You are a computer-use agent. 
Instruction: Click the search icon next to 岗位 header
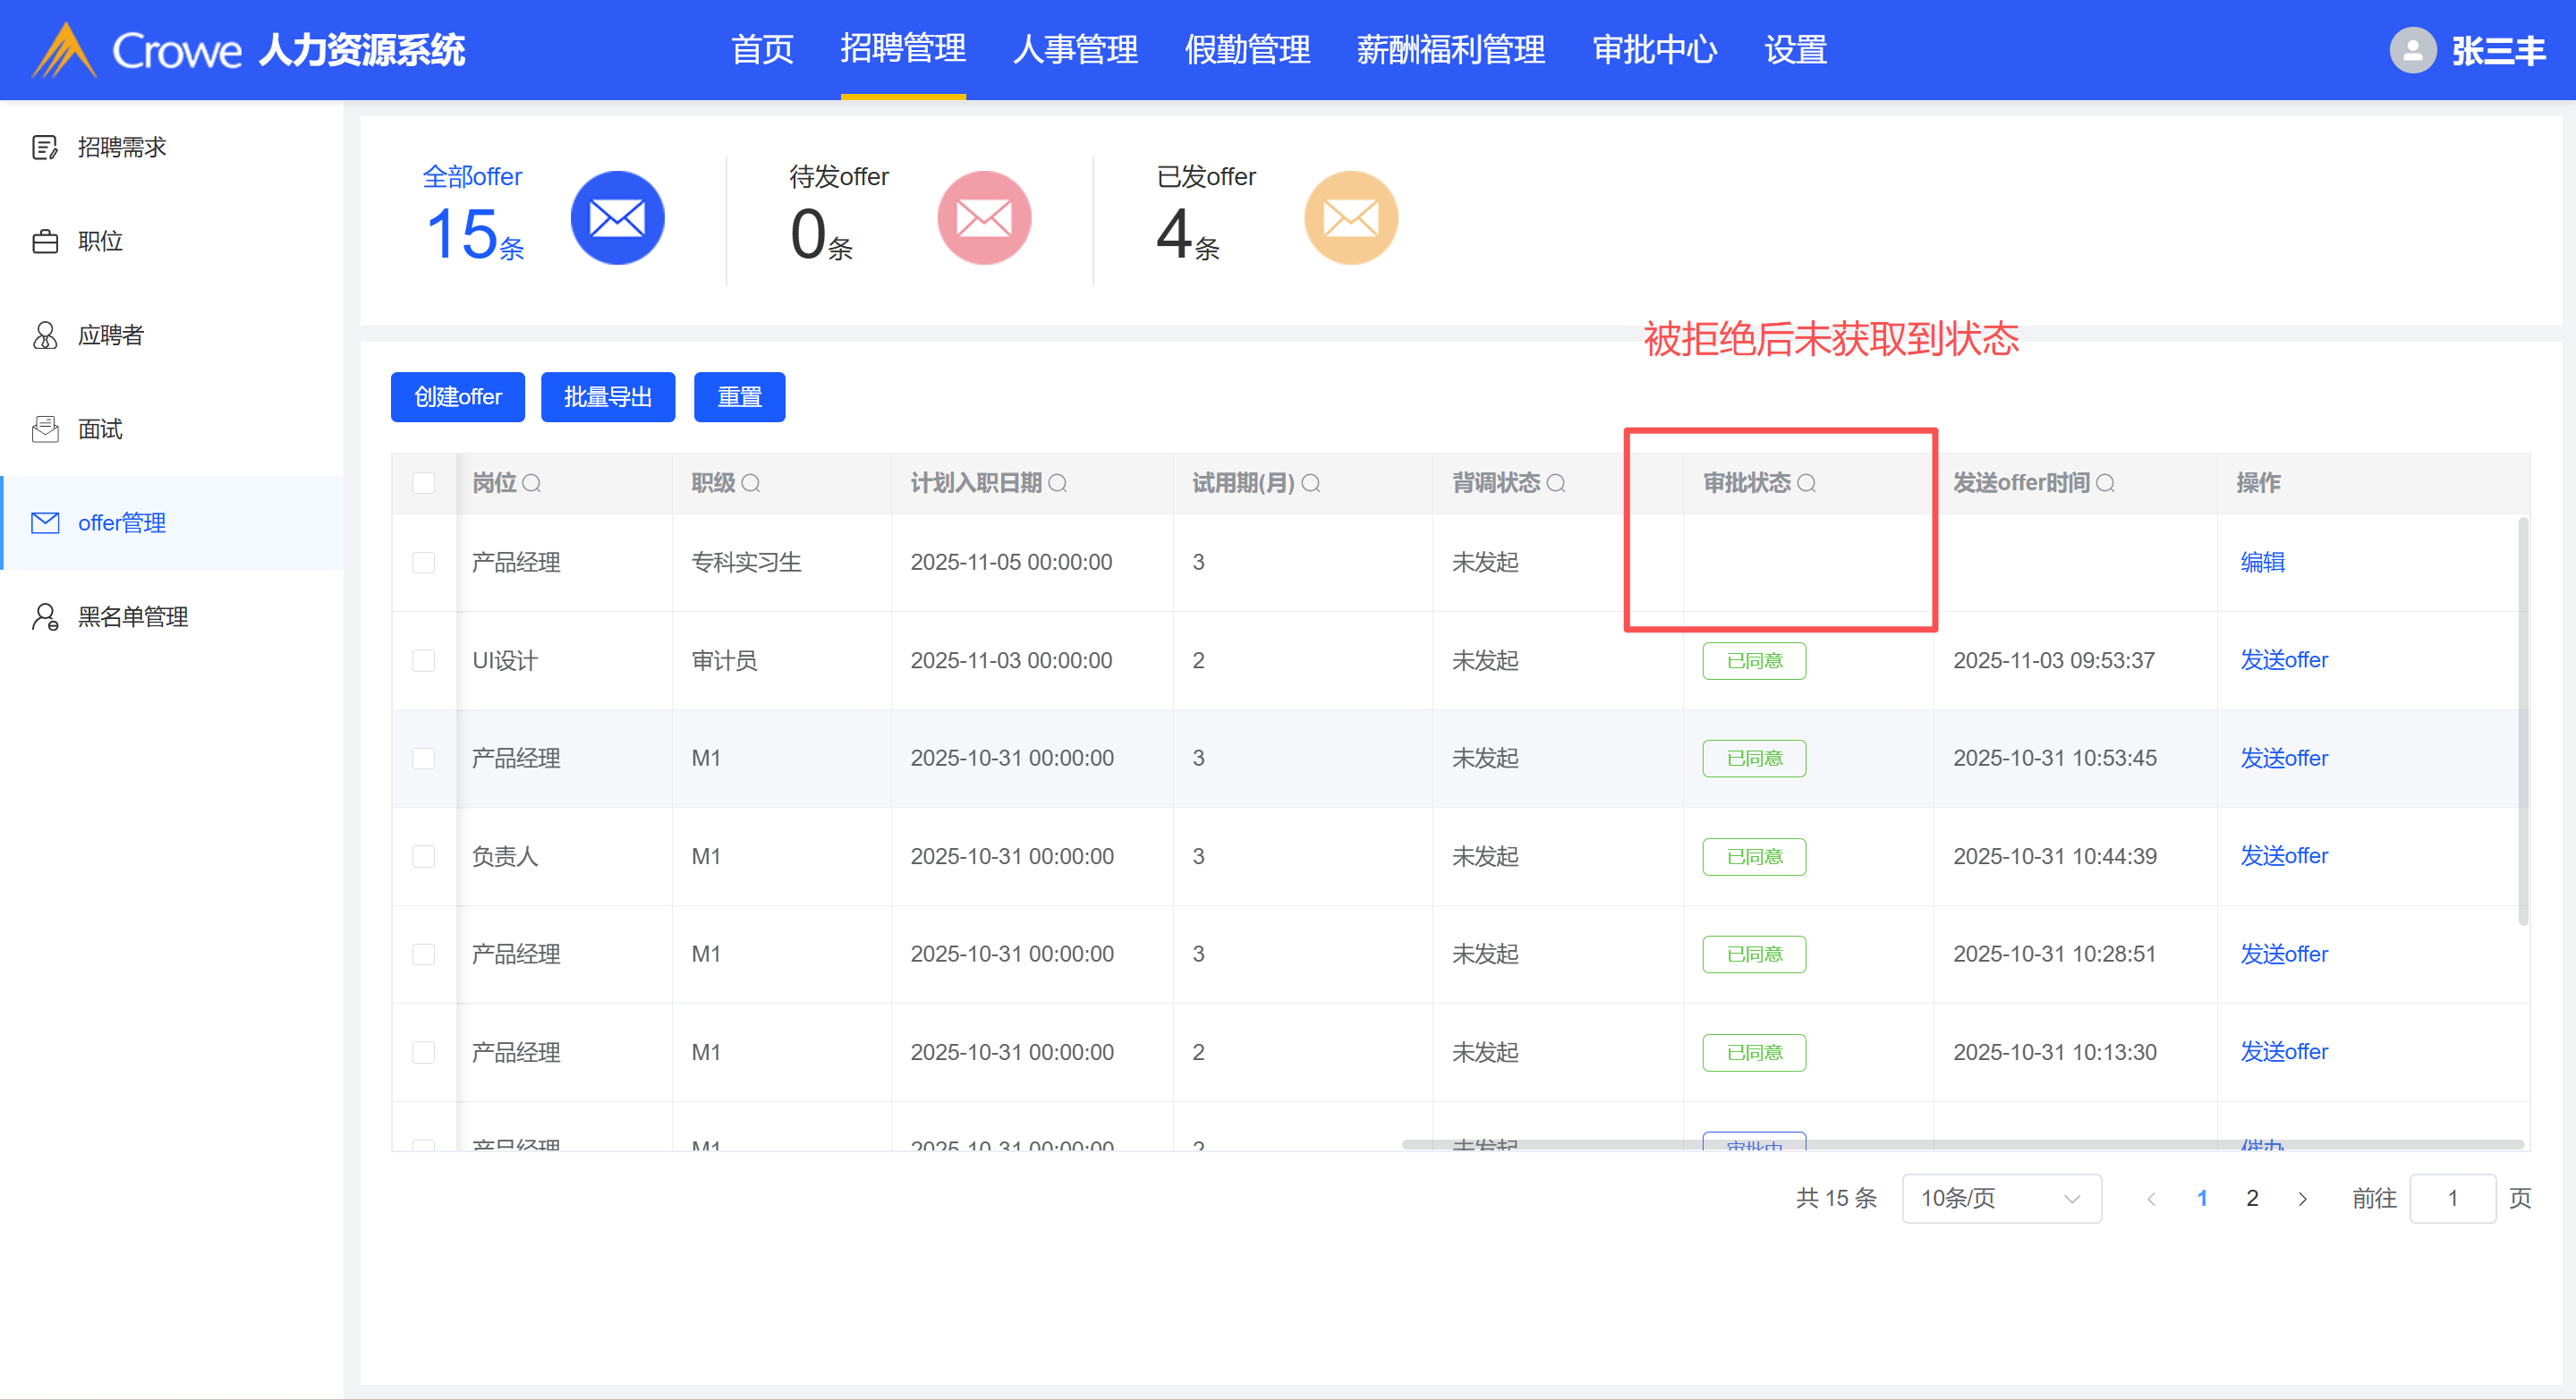tap(532, 484)
